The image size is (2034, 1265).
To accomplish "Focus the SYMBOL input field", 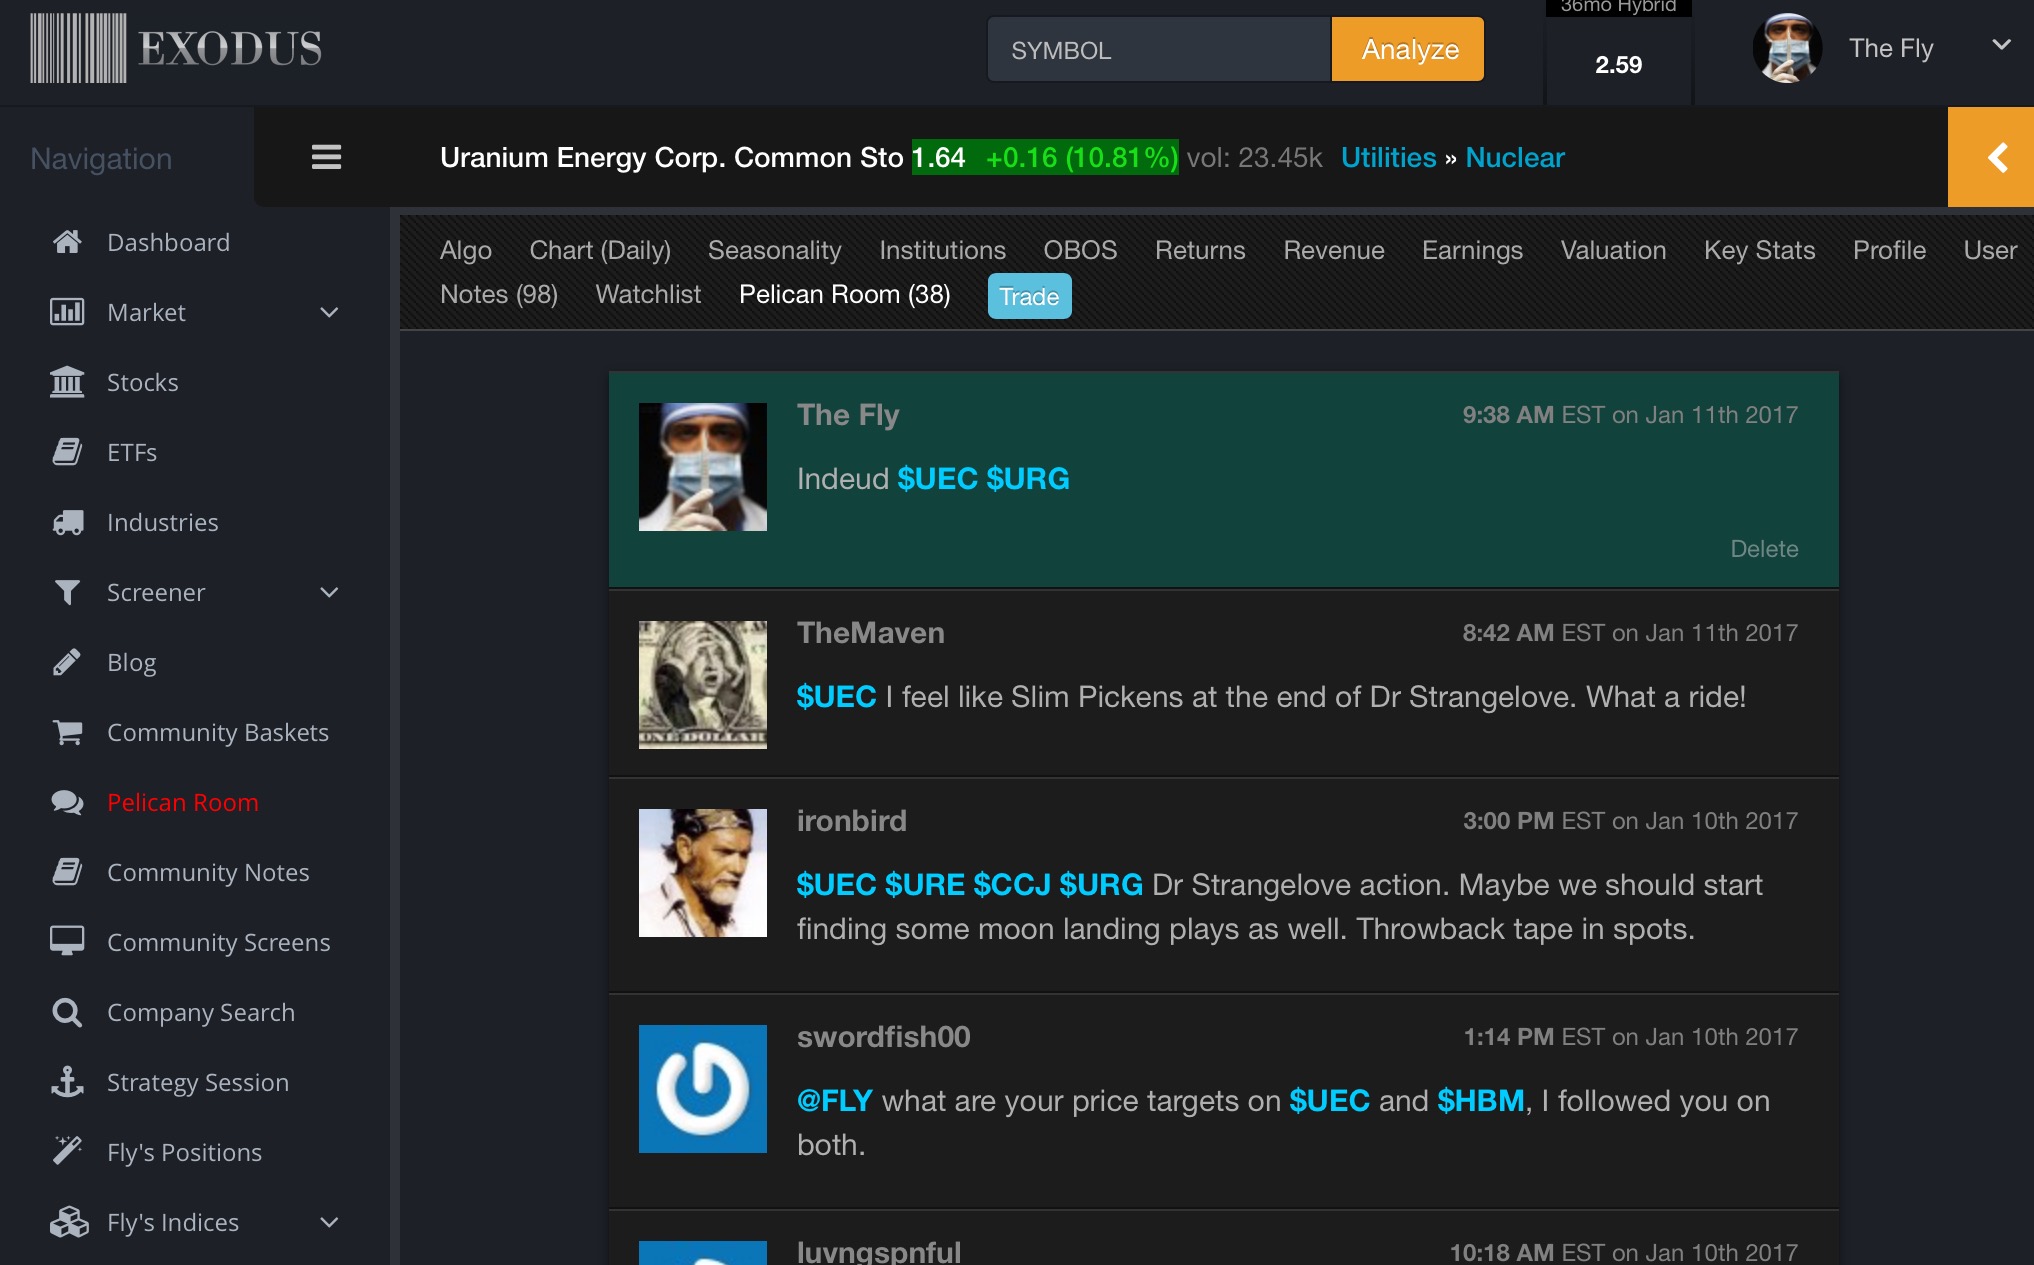I will (1159, 49).
